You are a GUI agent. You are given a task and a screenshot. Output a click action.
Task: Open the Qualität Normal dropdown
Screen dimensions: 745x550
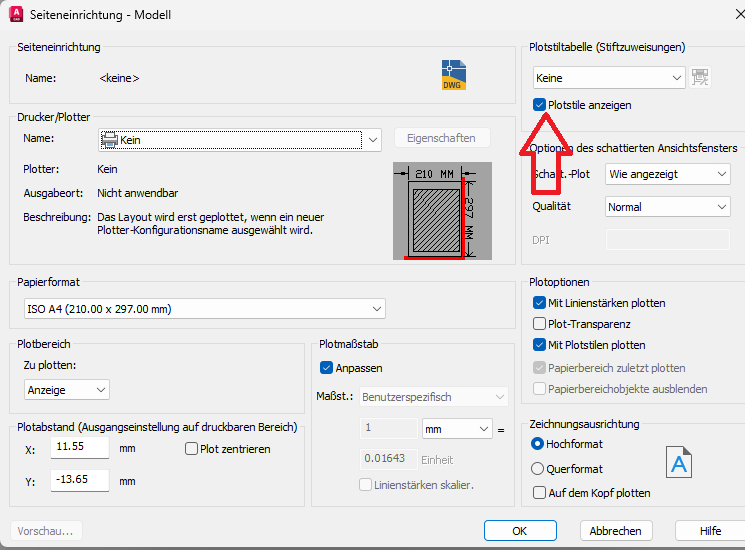tap(668, 207)
